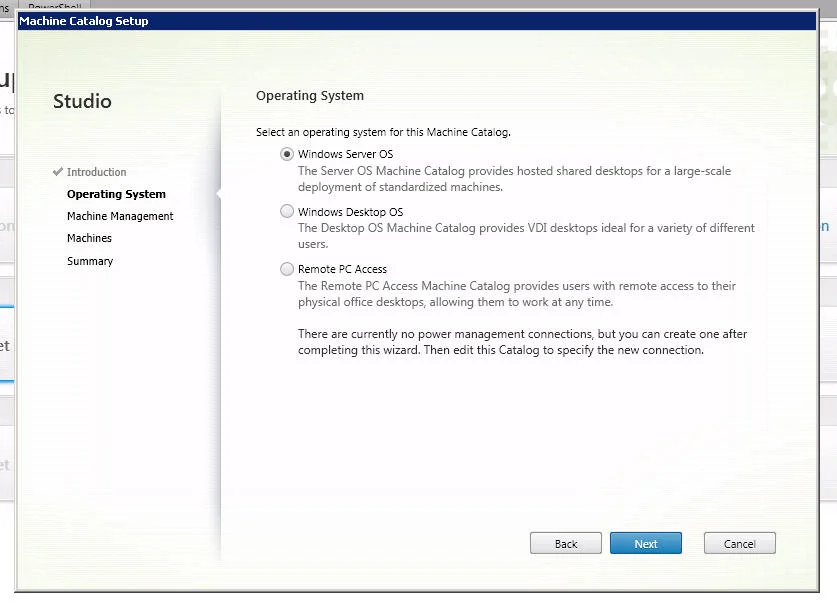Choose the Windows Desktop OS option
The image size is (837, 609).
click(287, 211)
